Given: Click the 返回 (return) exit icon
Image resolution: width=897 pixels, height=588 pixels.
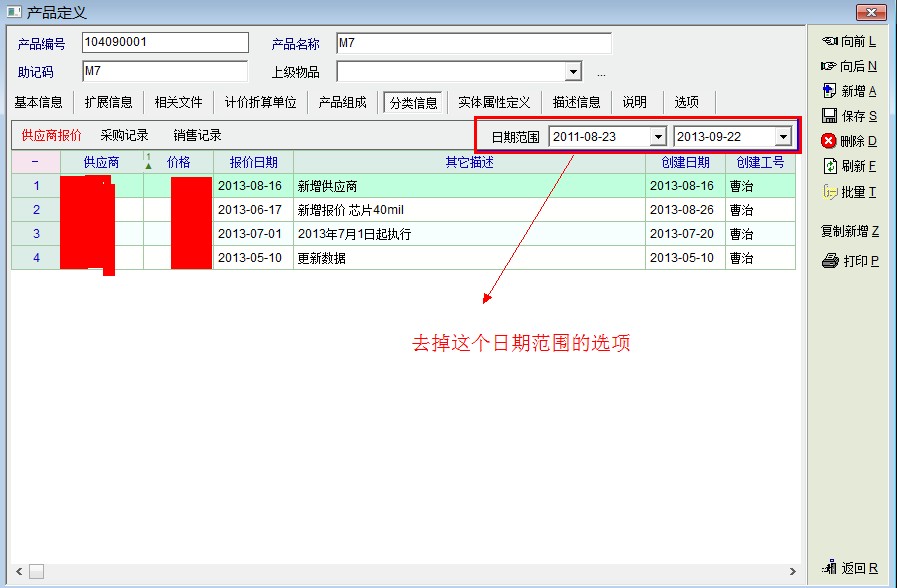Looking at the screenshot, I should [829, 568].
